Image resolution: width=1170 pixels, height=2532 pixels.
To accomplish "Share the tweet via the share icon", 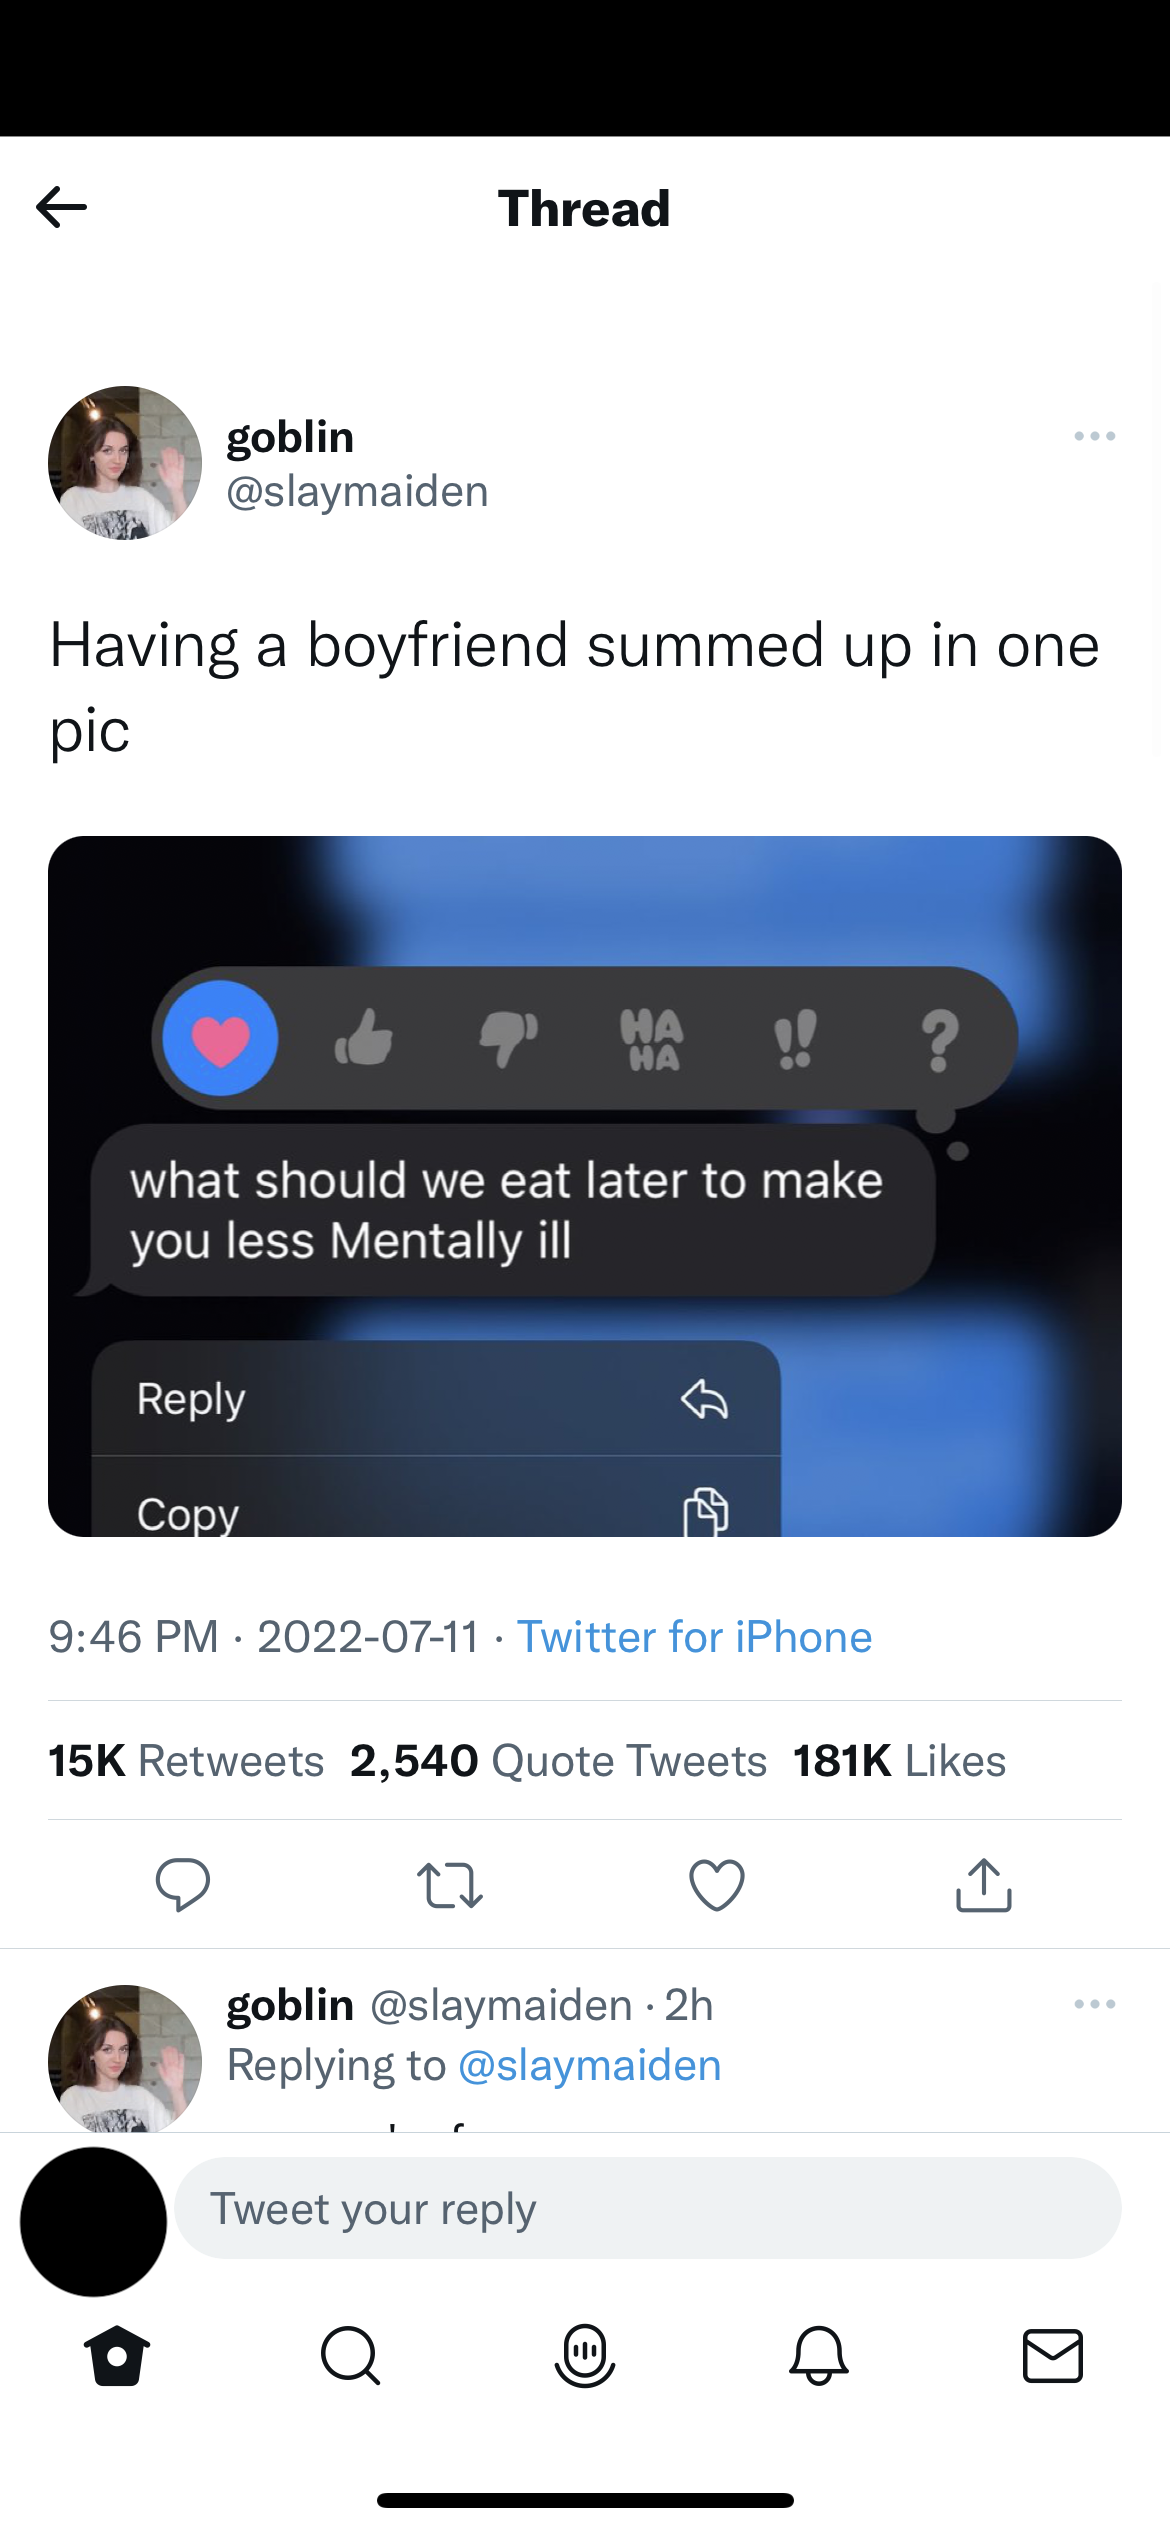I will [984, 1885].
